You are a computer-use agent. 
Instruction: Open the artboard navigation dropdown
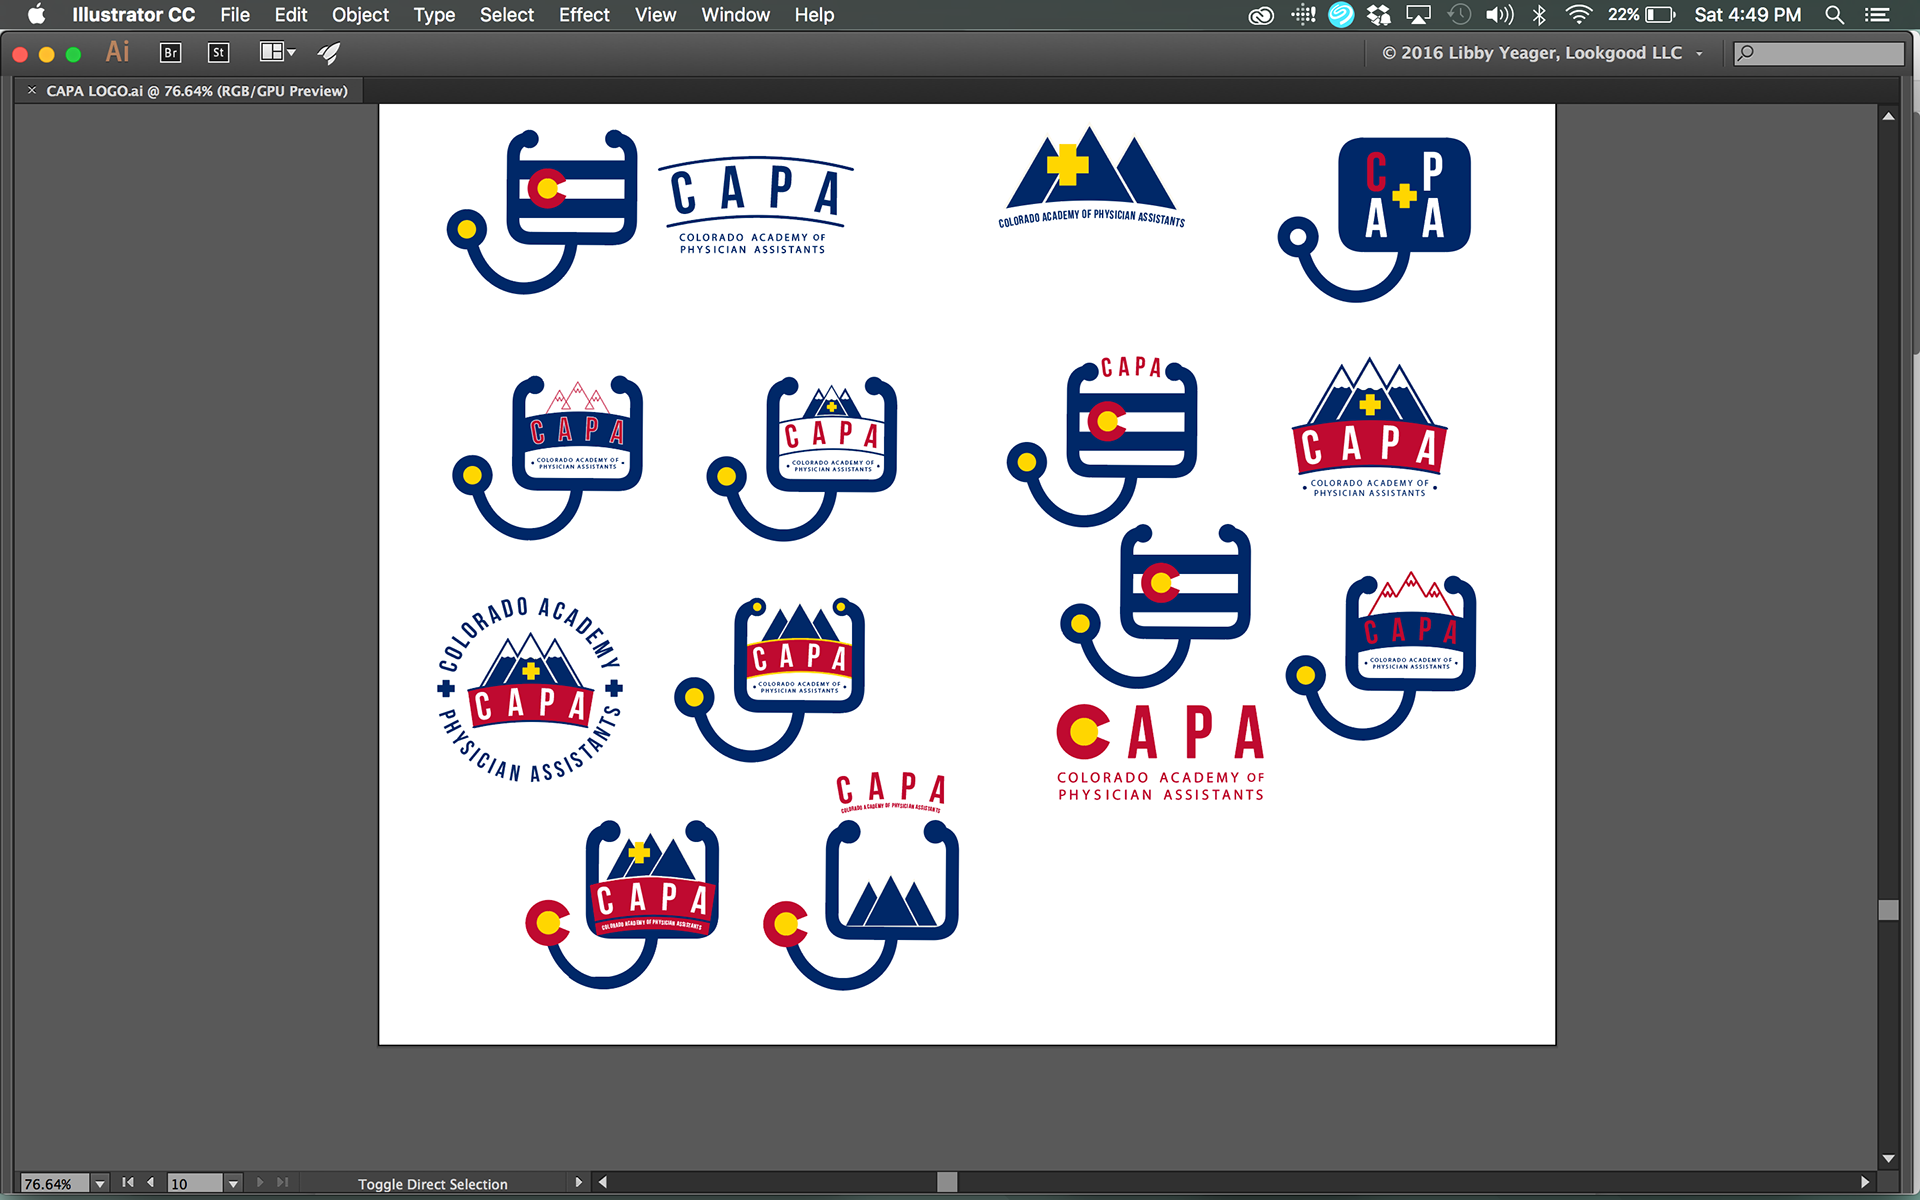point(233,1184)
